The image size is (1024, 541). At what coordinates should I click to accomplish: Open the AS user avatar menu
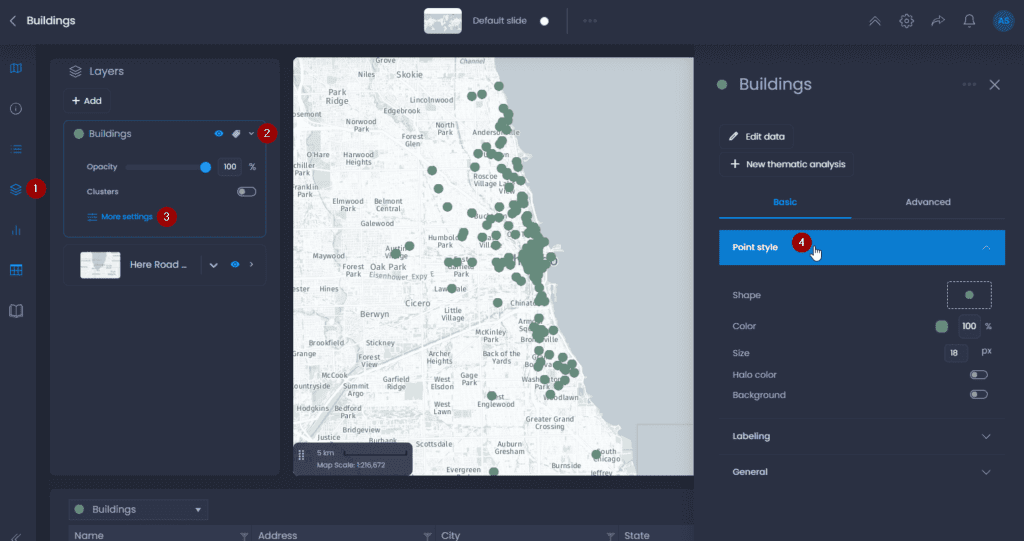coord(1003,21)
